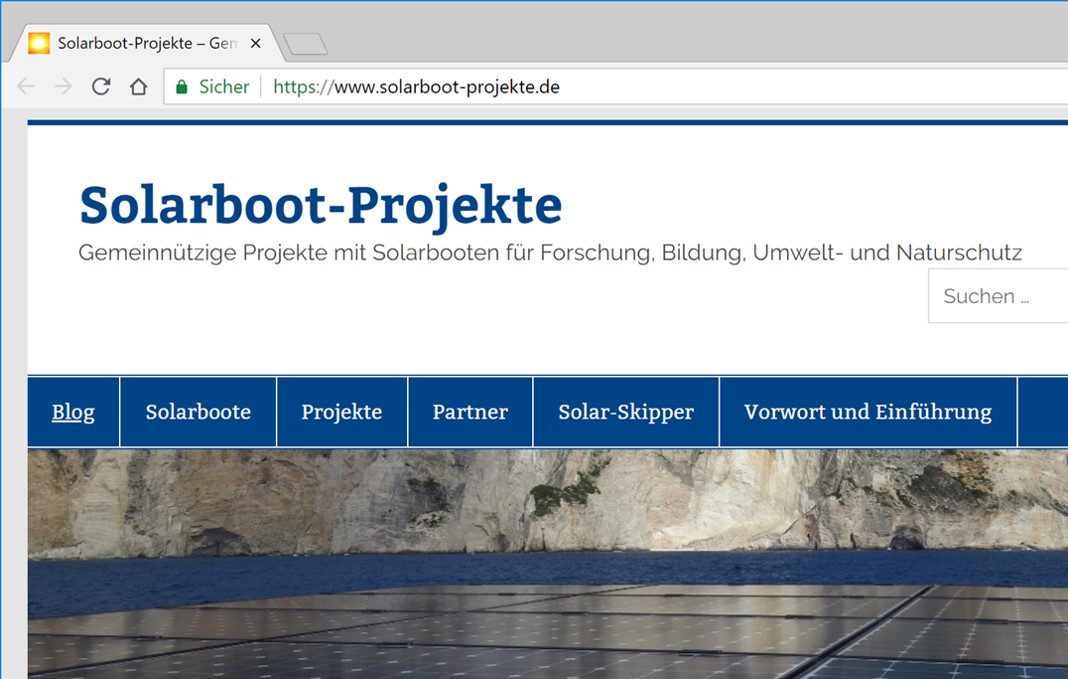Close the Solarboot-Projekte tab
1068x679 pixels.
[256, 44]
